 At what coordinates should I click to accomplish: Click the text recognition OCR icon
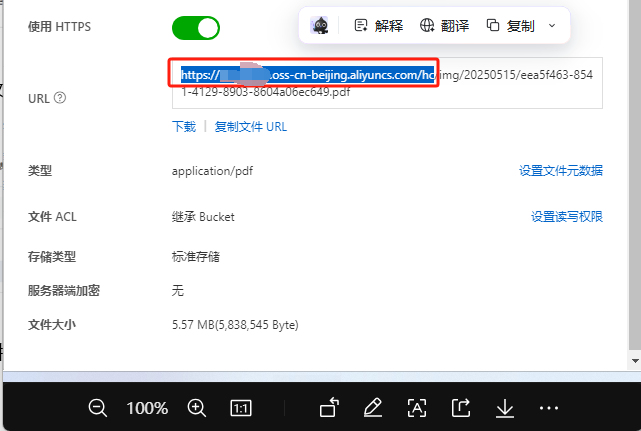(x=417, y=408)
